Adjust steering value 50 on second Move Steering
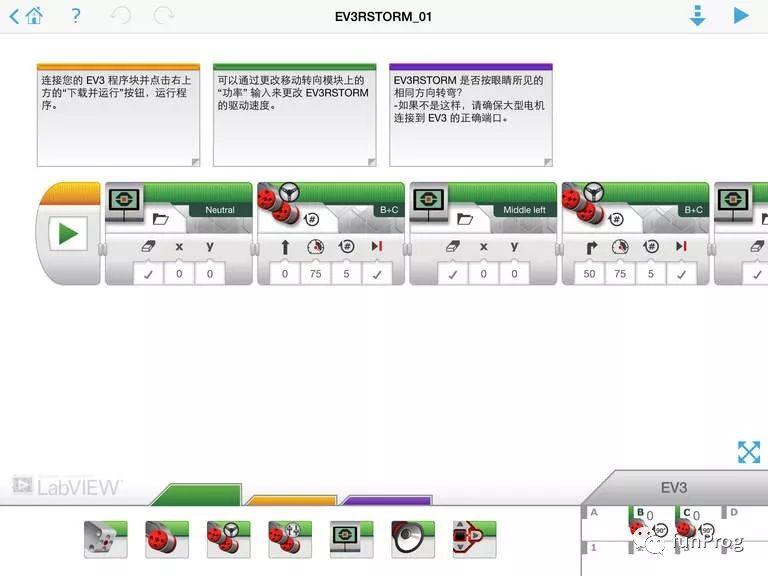The image size is (768, 576). click(589, 274)
